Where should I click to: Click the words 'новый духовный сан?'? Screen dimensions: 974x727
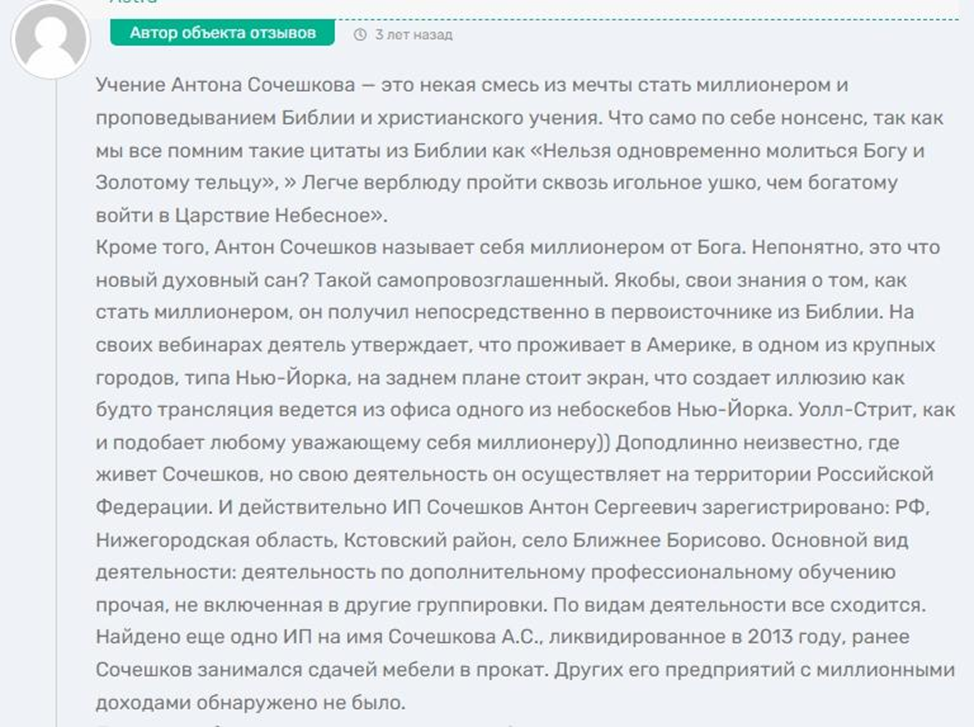click(x=203, y=280)
